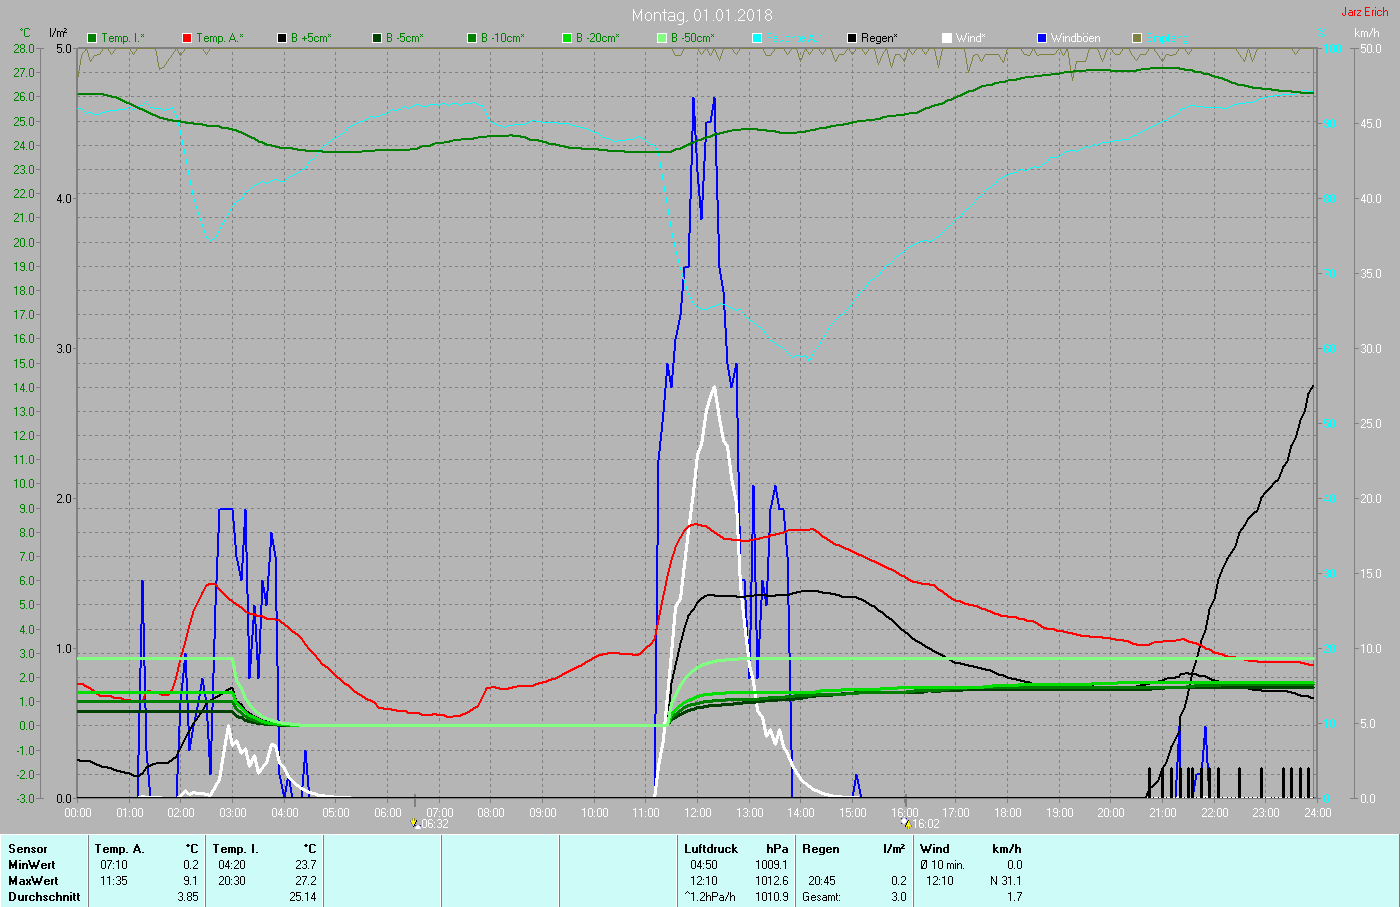Click the black Regen legend square
The image size is (1400, 907).
click(852, 38)
